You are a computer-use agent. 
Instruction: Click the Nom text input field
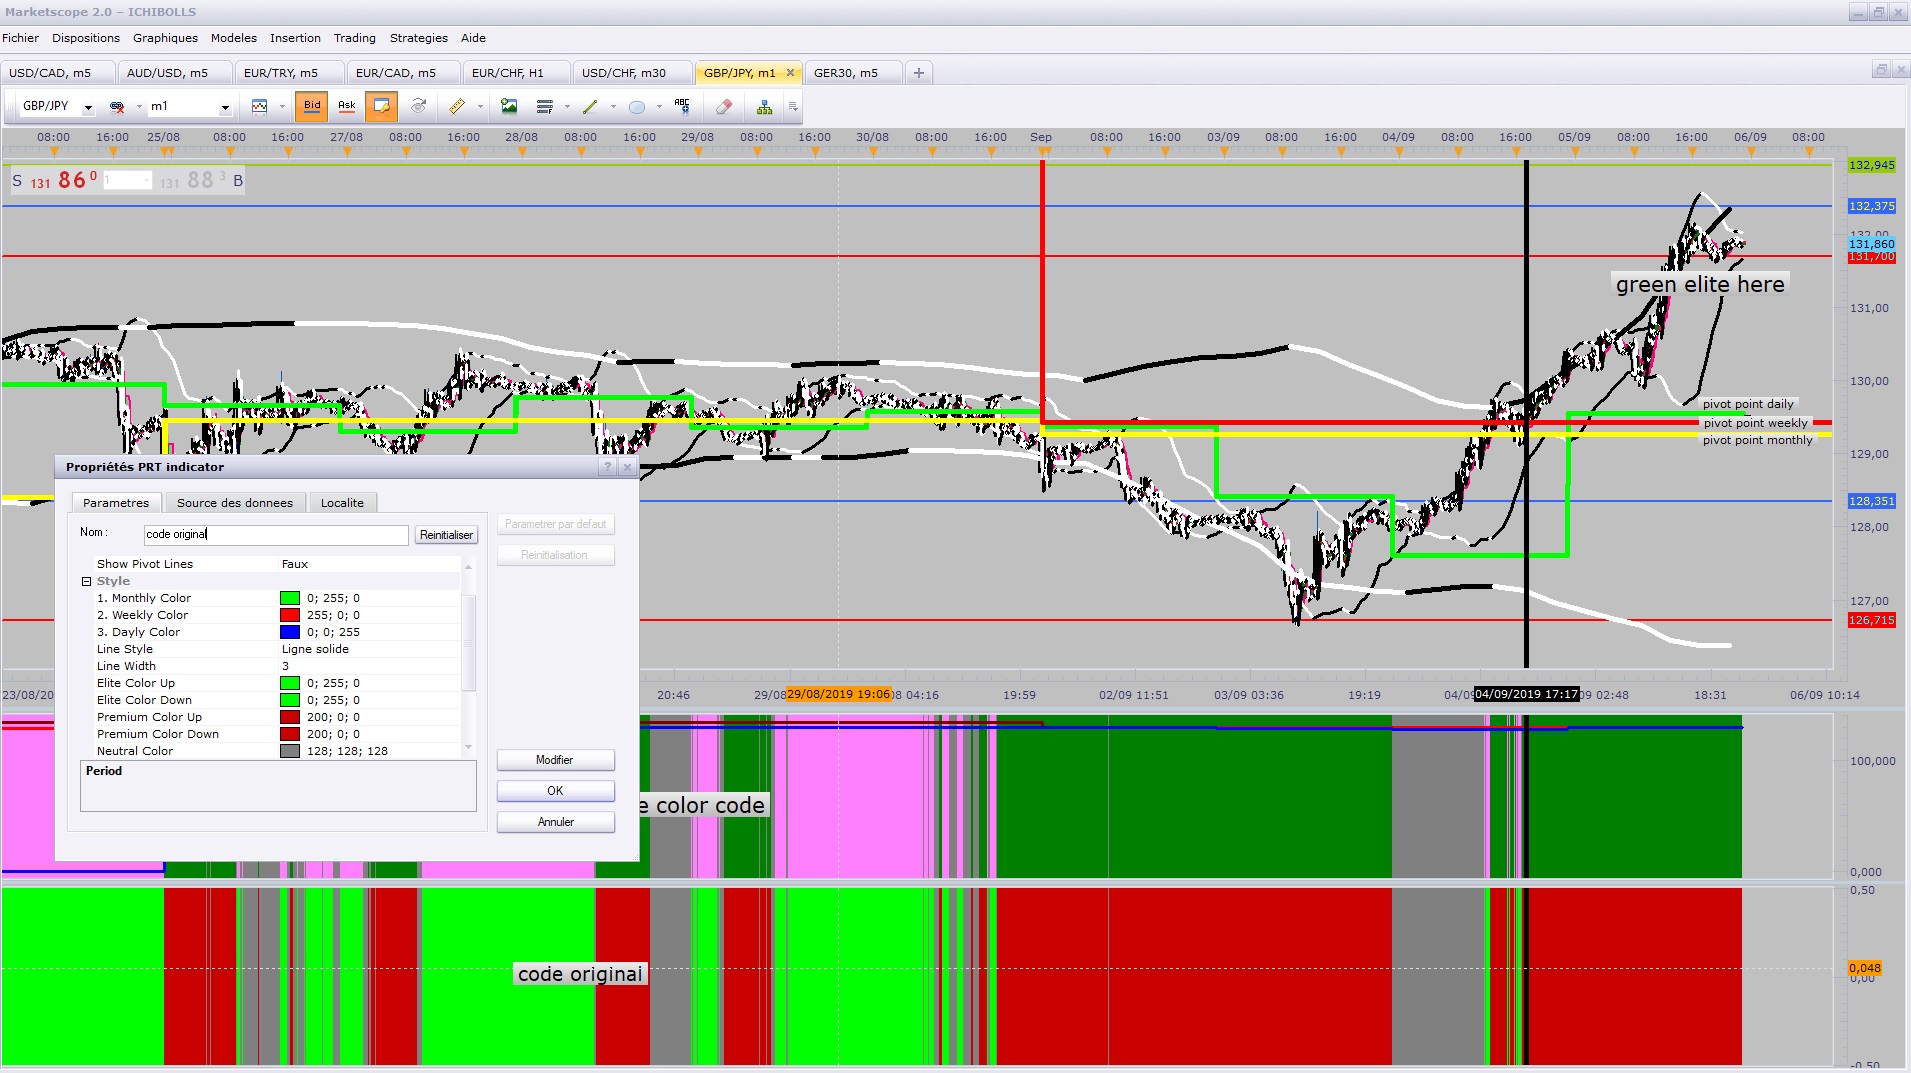[276, 534]
